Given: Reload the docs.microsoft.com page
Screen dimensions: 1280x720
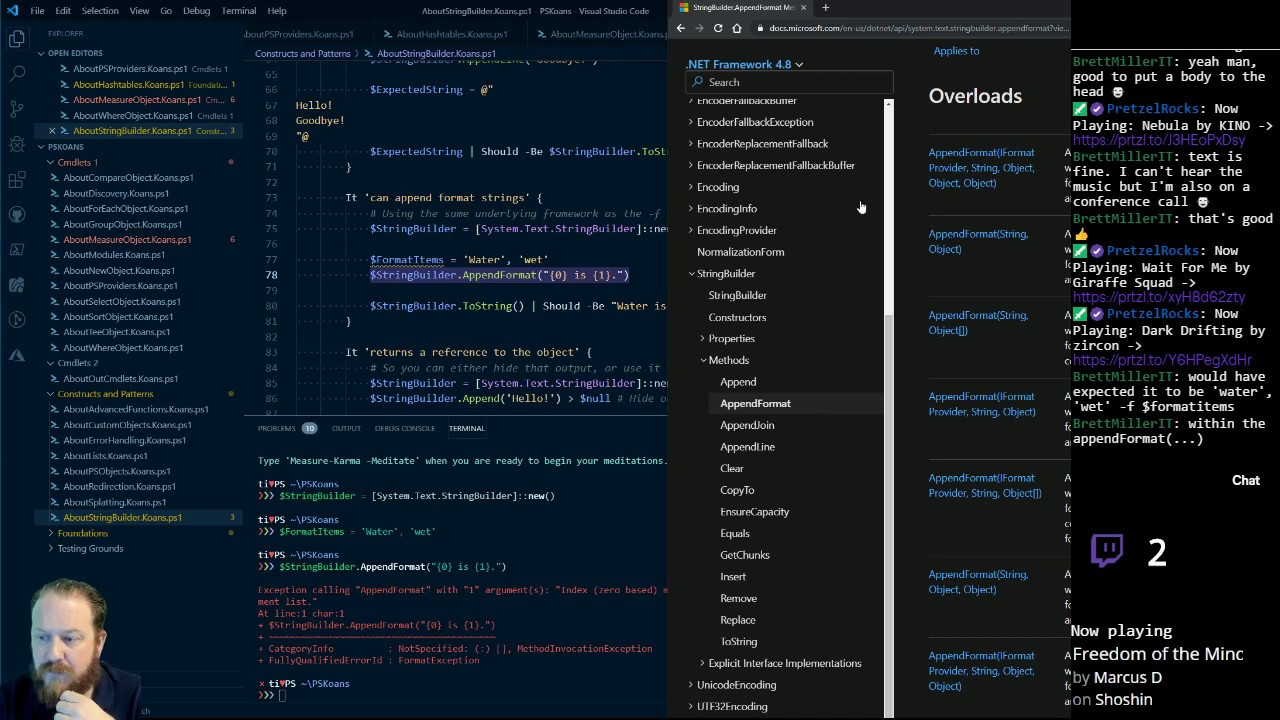Looking at the screenshot, I should click(x=718, y=28).
